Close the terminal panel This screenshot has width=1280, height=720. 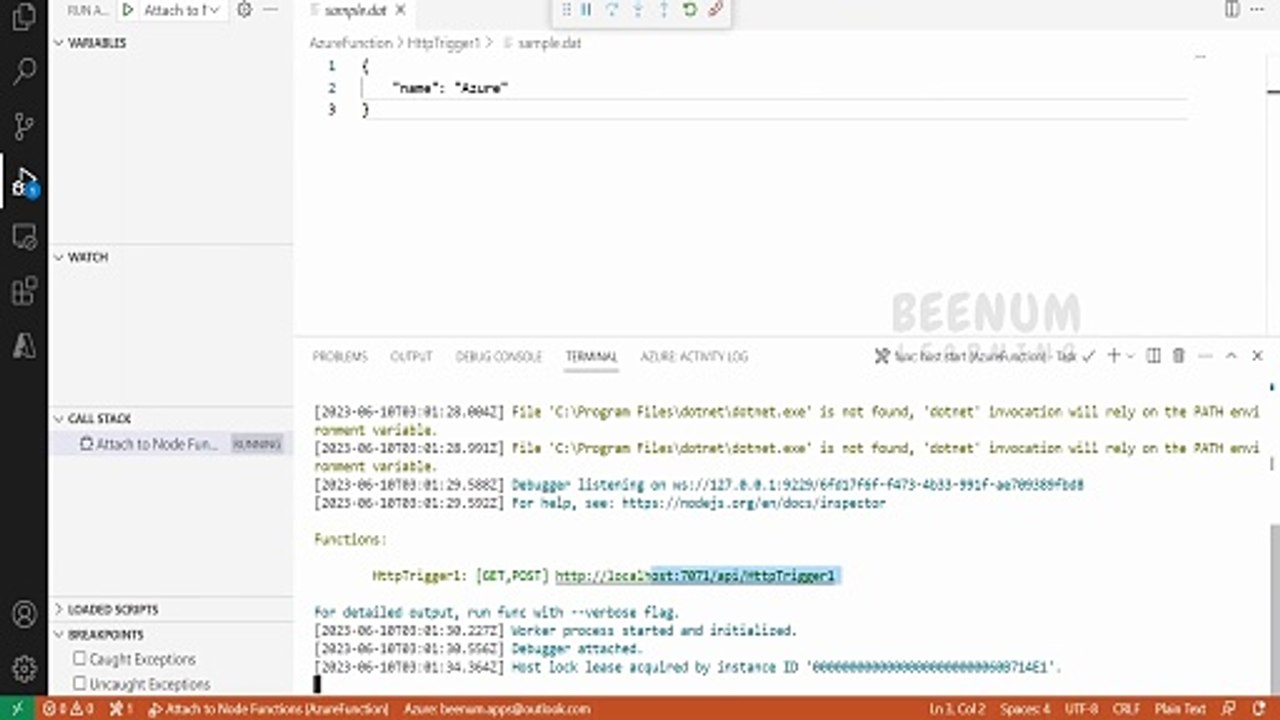click(x=1257, y=355)
